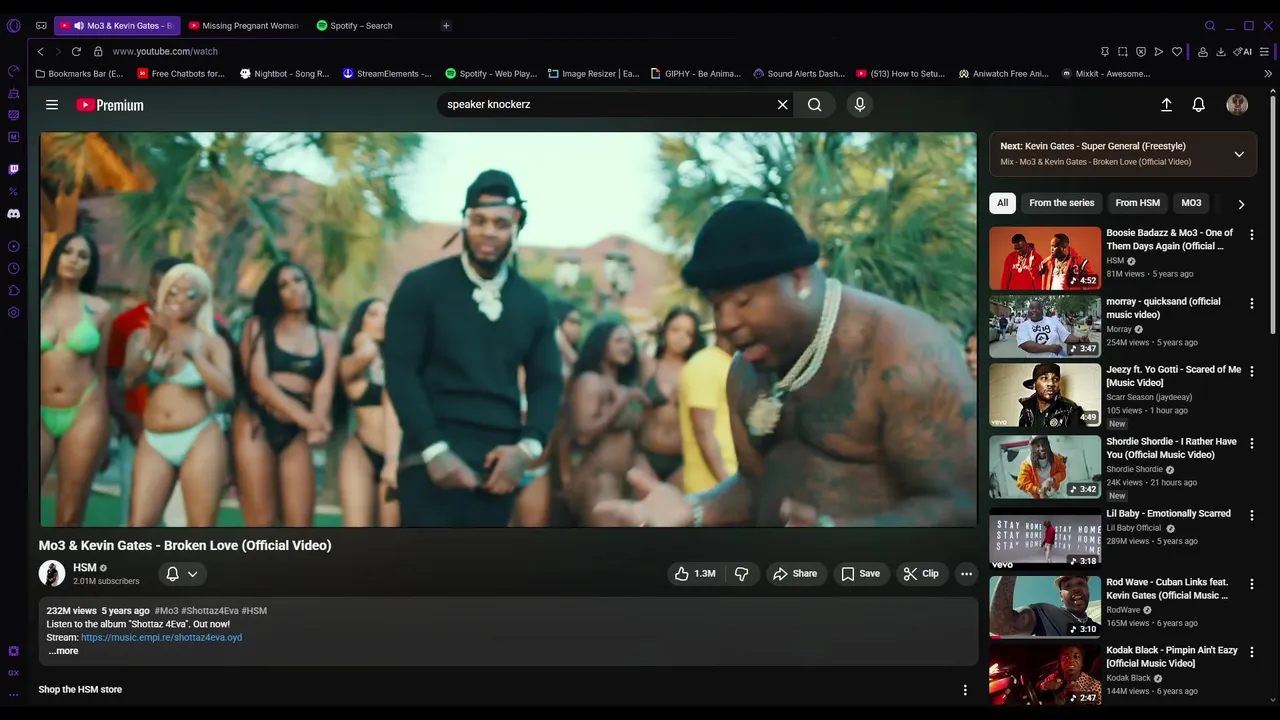Open settings gear in Opera sidebar
Screen dimensions: 1280x720
[x=13, y=312]
